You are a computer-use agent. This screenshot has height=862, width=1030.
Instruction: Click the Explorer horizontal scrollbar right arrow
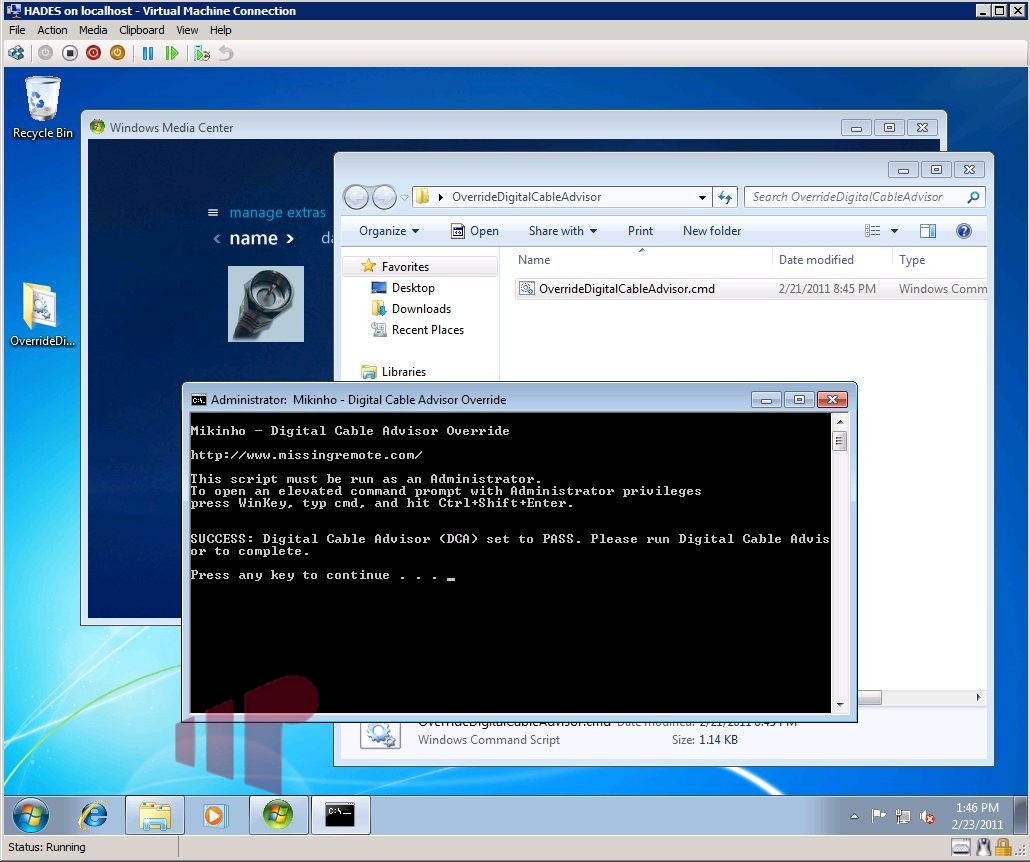click(978, 697)
